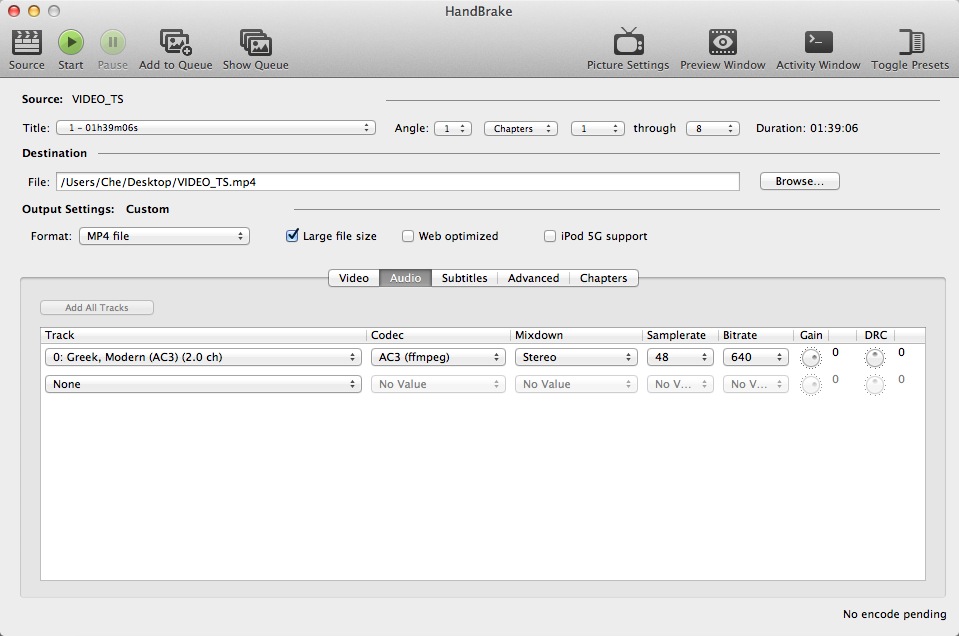Adjust the DRC knob of Greek track
Screen dimensions: 959x636
(x=875, y=358)
